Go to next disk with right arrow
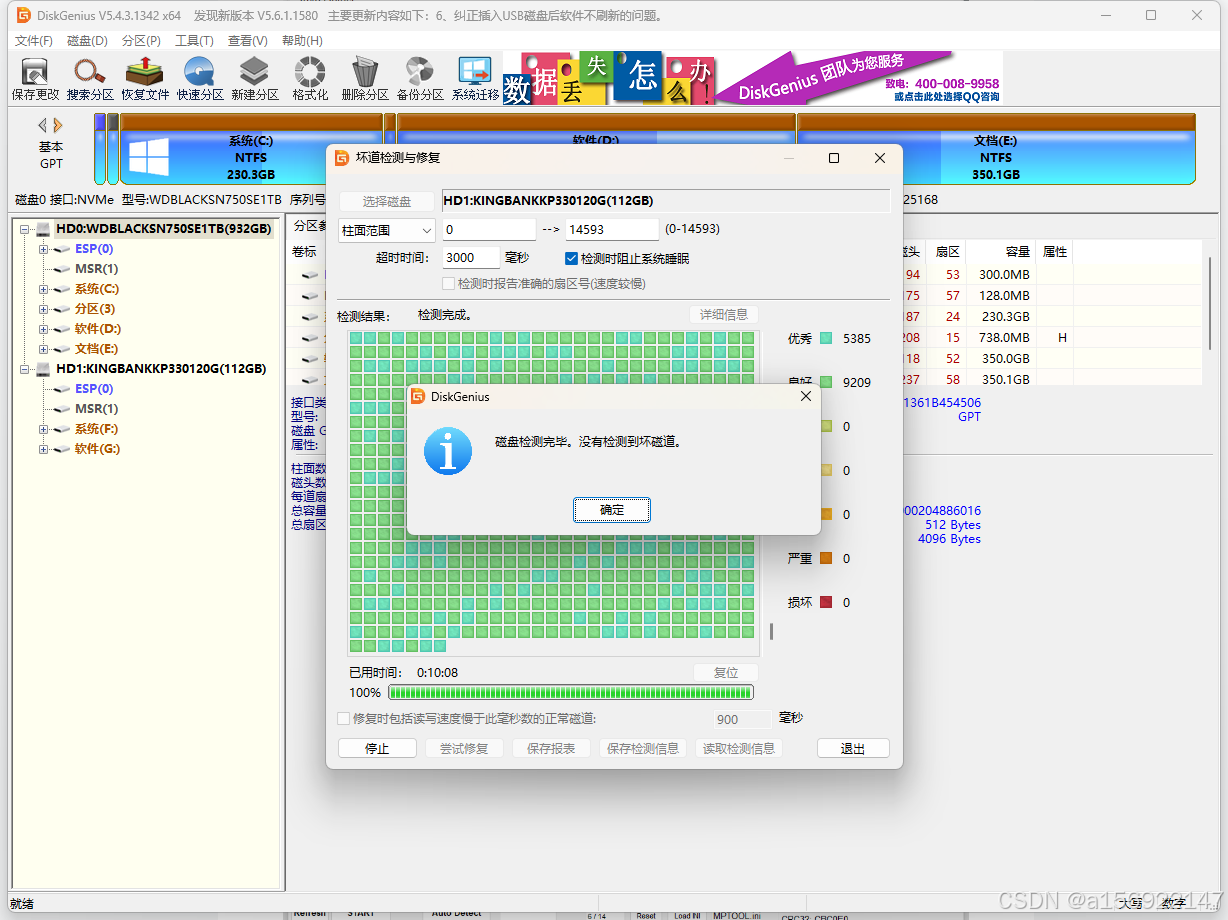The image size is (1228, 920). coord(58,125)
